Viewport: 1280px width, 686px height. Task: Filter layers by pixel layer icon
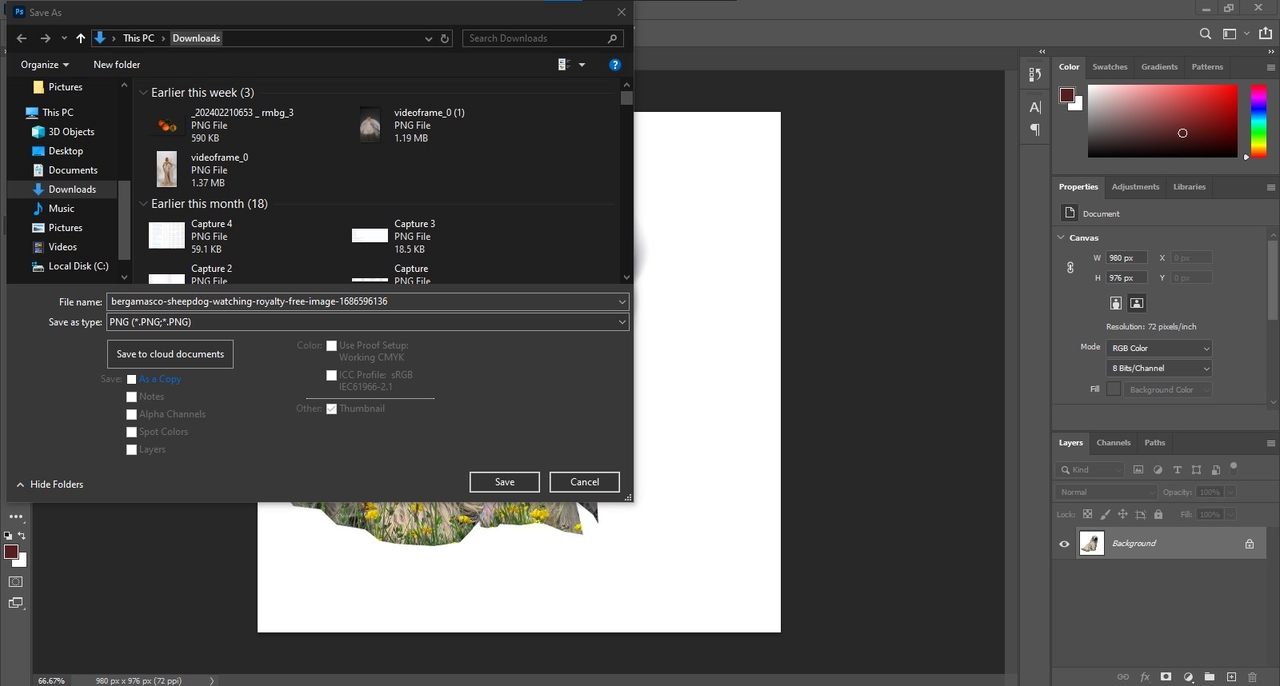[x=1138, y=470]
